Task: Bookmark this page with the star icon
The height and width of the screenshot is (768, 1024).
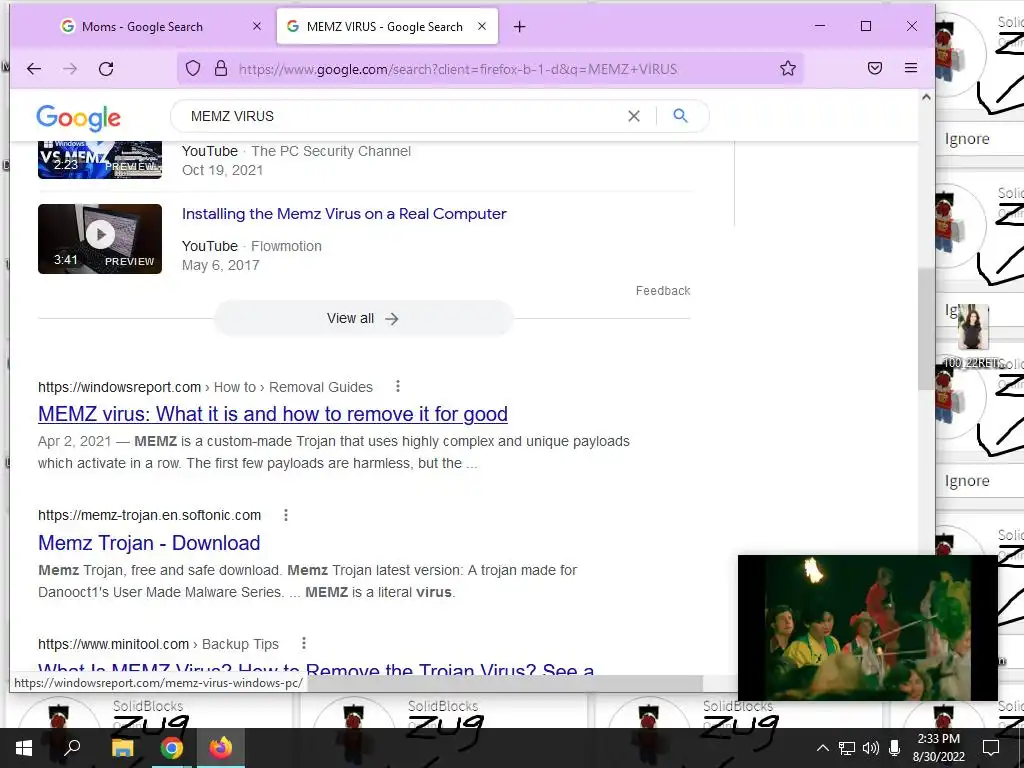Action: point(788,69)
